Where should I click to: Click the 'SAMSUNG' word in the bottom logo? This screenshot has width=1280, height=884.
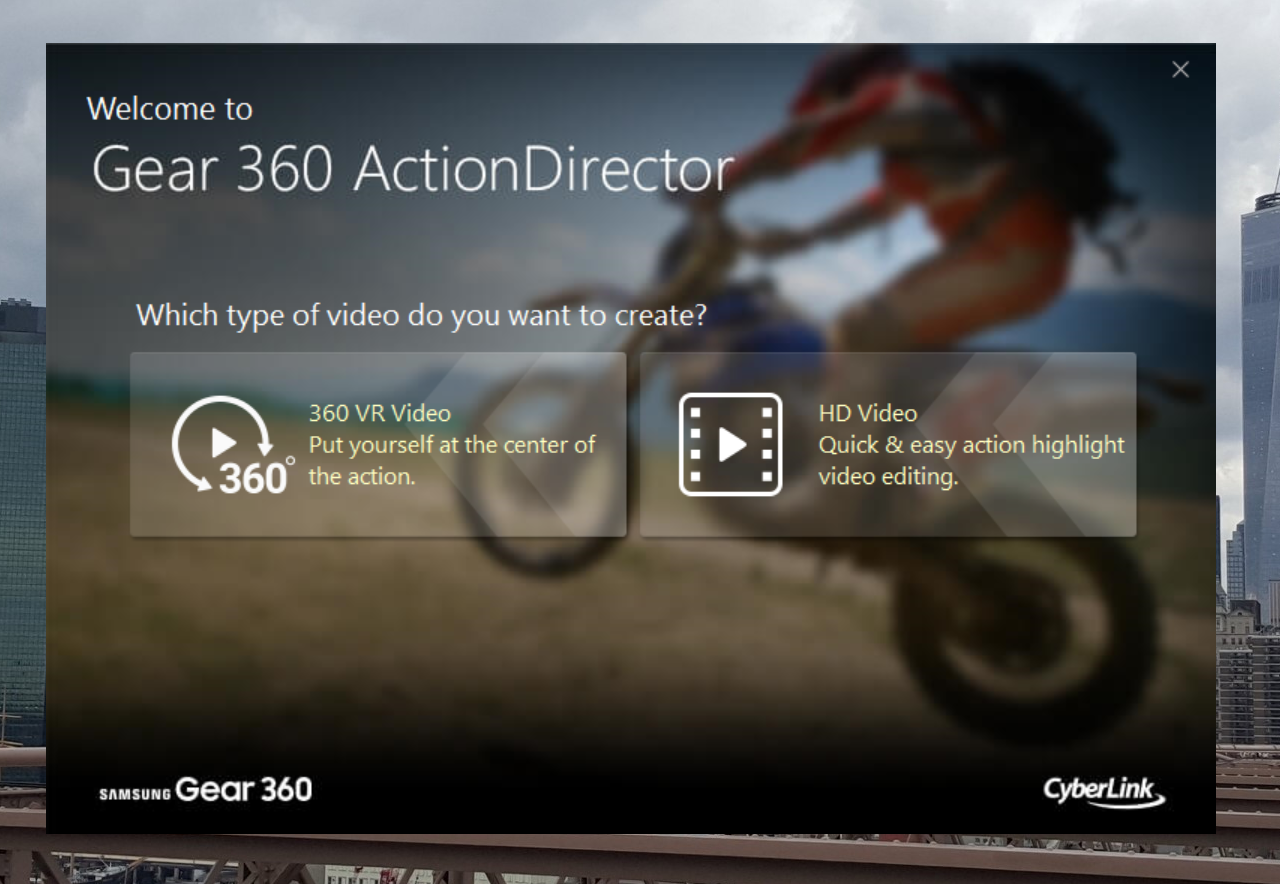(135, 795)
